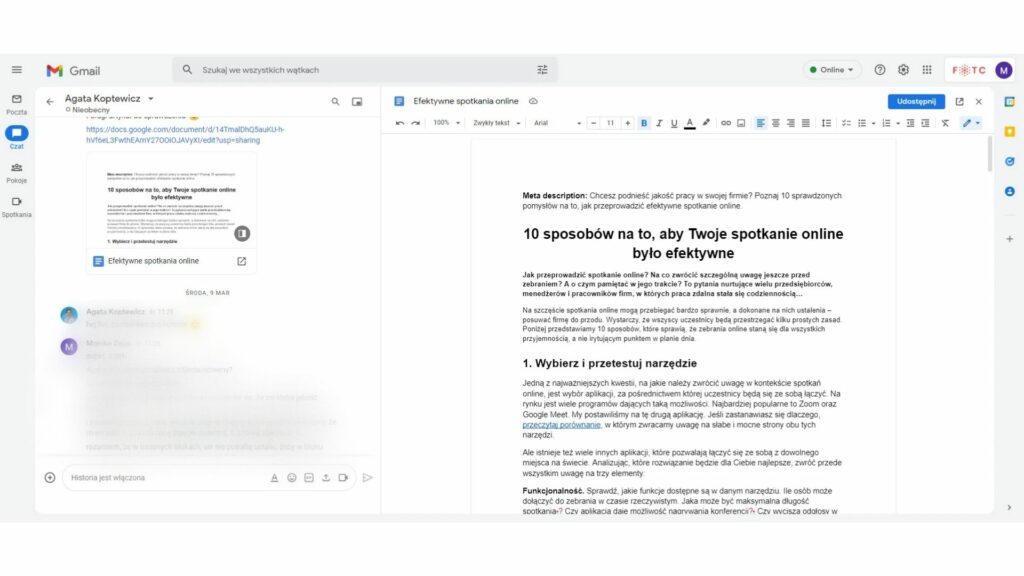Open the 'przeczytaj porównanie' link in document

click(561, 425)
